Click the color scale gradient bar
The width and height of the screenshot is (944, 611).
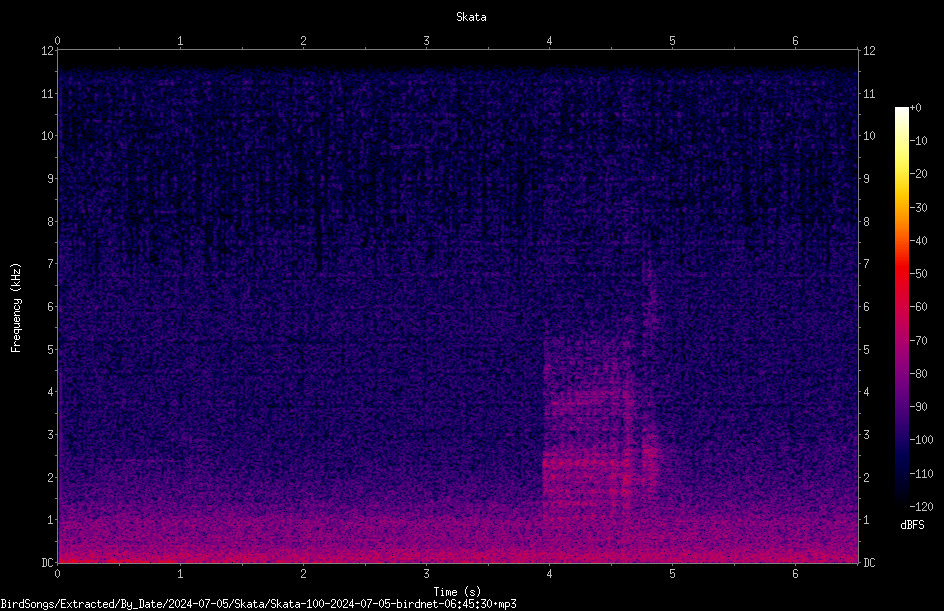(x=901, y=307)
